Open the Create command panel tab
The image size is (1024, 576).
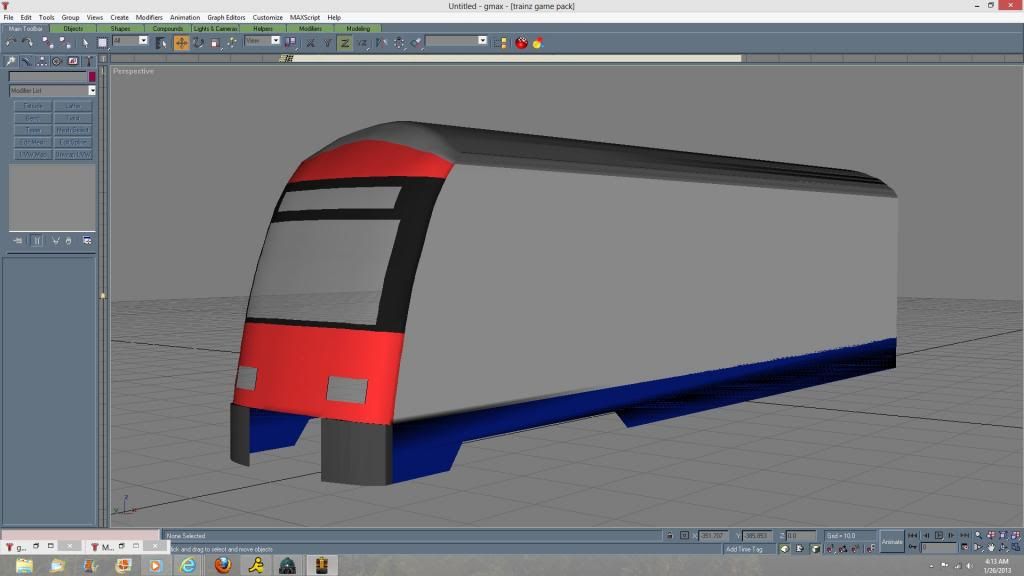pyautogui.click(x=10, y=61)
